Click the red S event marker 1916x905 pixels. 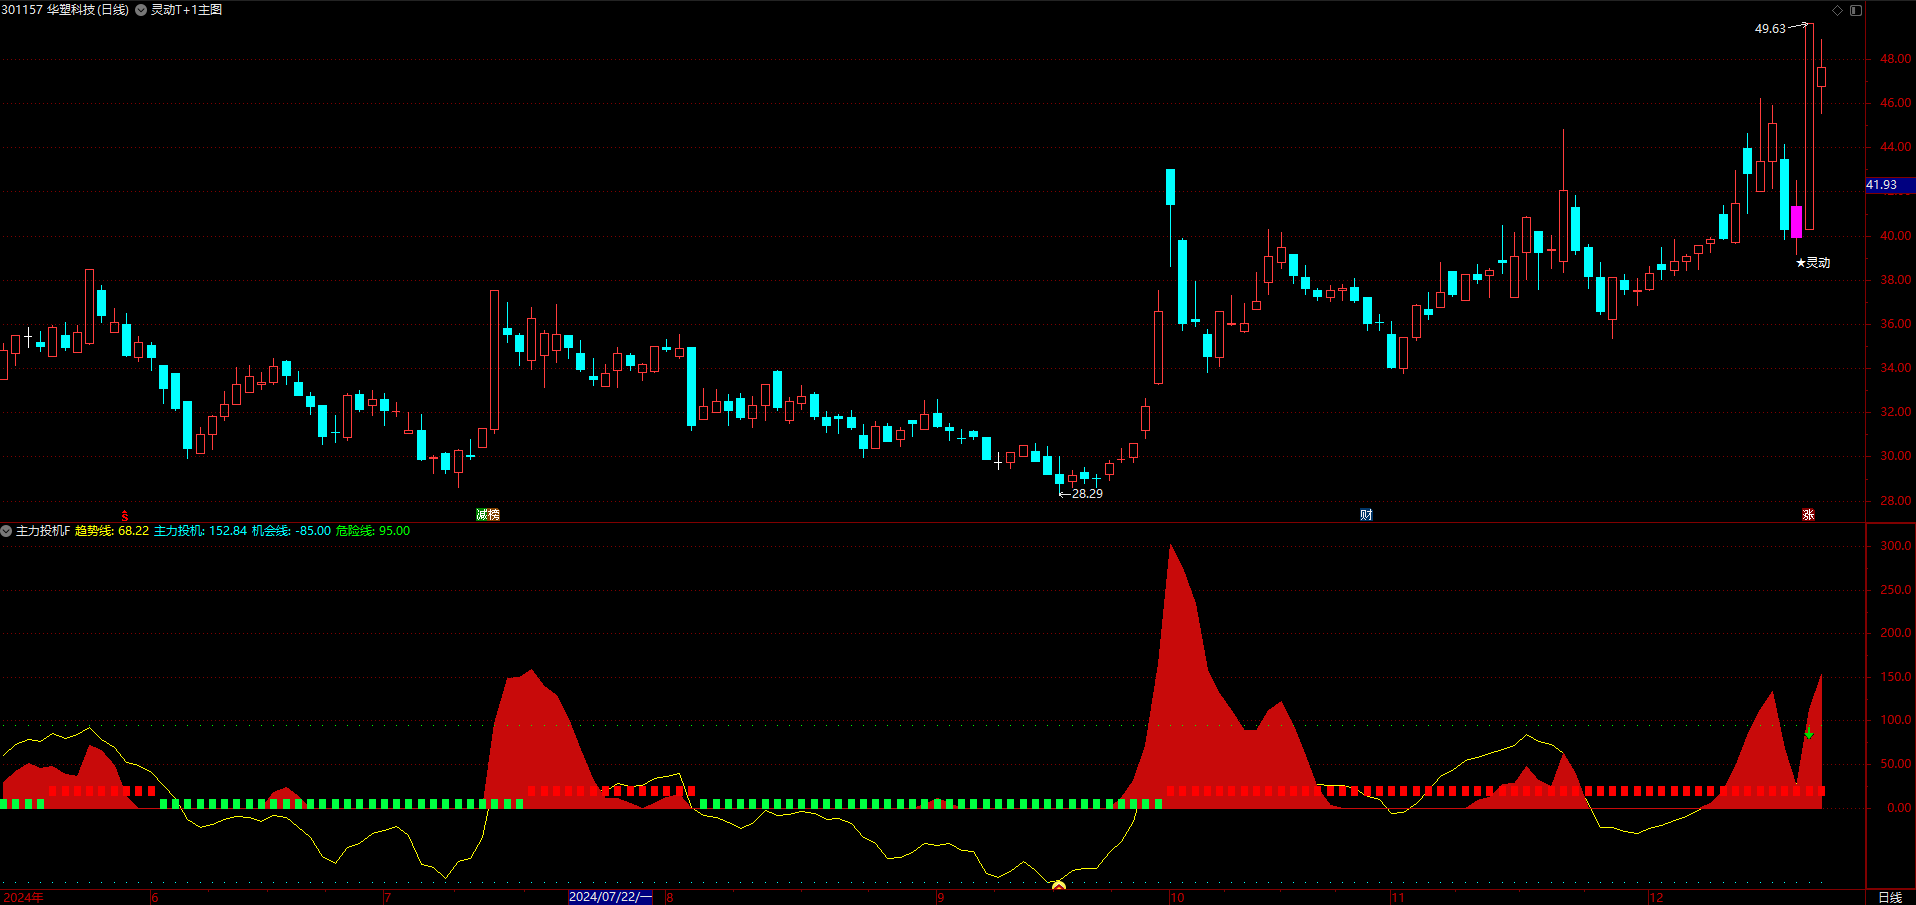click(x=125, y=515)
